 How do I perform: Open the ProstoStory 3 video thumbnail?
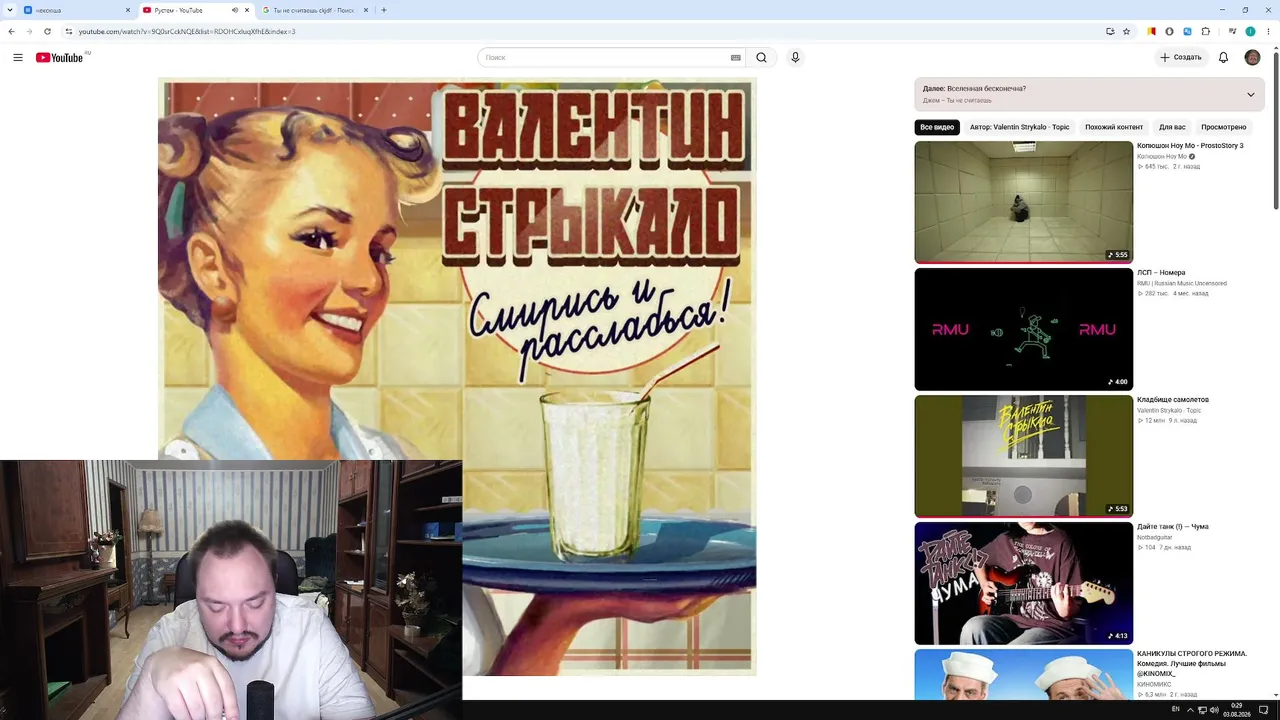[1024, 202]
